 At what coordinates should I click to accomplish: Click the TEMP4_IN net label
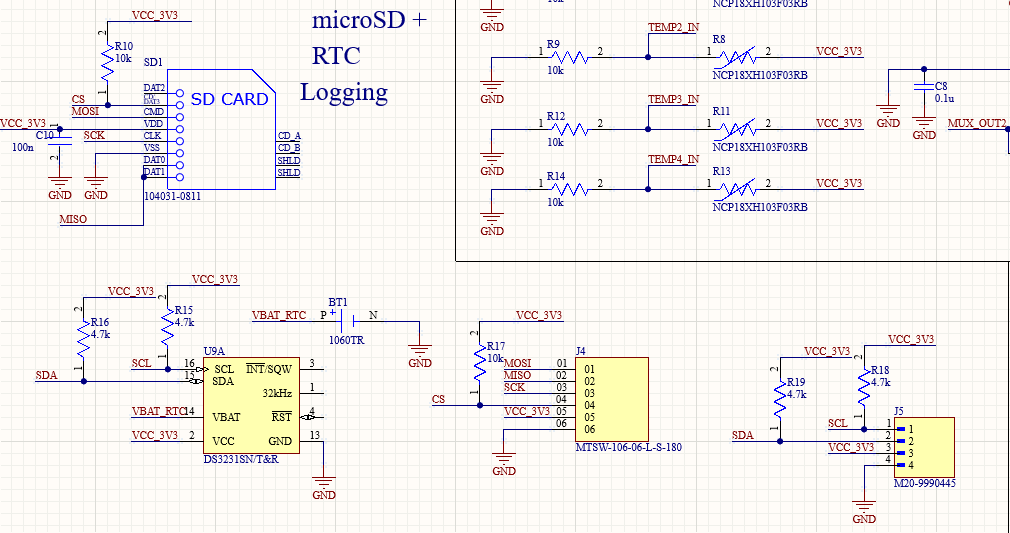tap(673, 159)
